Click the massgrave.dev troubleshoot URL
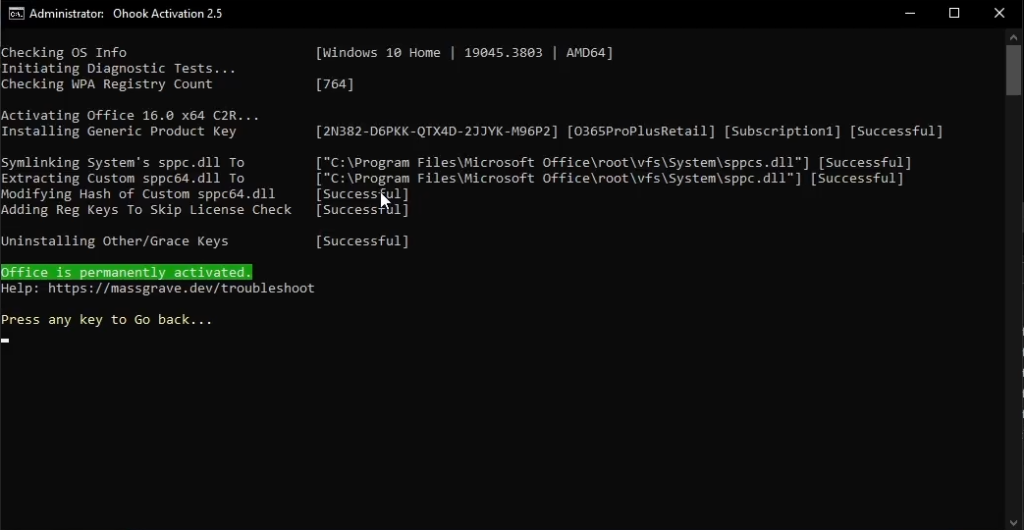Screen dimensions: 1024x530 tap(178, 288)
